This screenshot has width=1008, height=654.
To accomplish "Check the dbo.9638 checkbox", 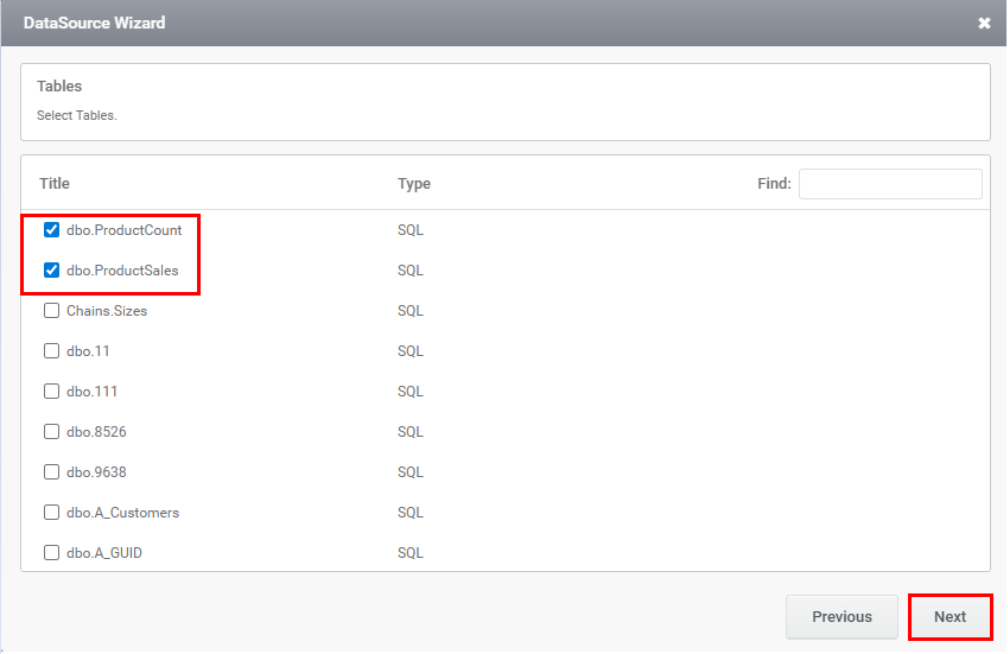I will (x=52, y=472).
